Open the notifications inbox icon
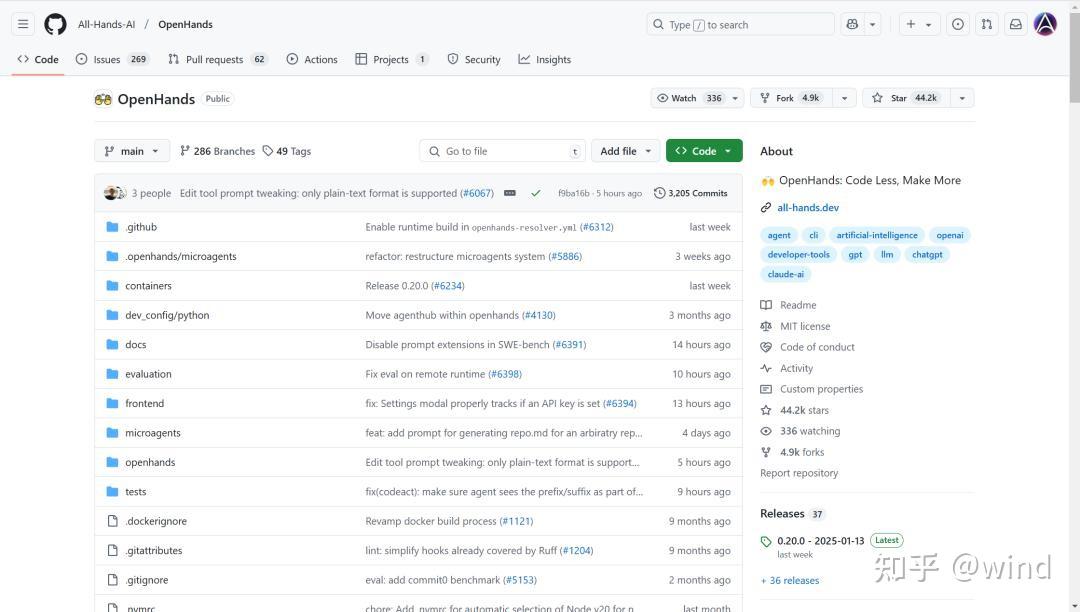Image resolution: width=1080 pixels, height=612 pixels. [1015, 24]
